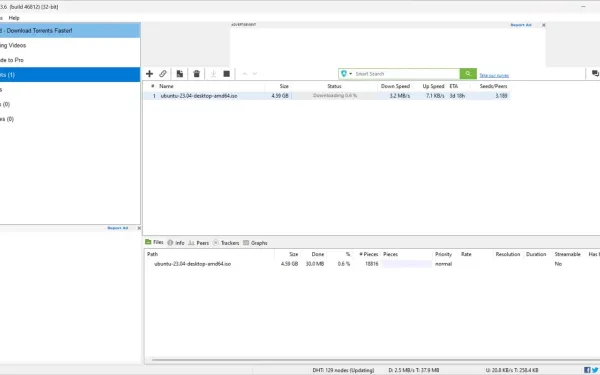Sort torrents by Down Speed column
This screenshot has width=600, height=375.
point(395,86)
